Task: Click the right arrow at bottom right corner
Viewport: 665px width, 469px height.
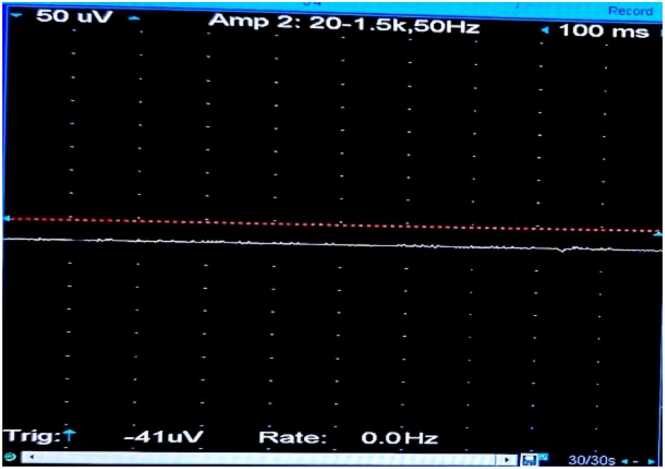Action: click(x=651, y=461)
